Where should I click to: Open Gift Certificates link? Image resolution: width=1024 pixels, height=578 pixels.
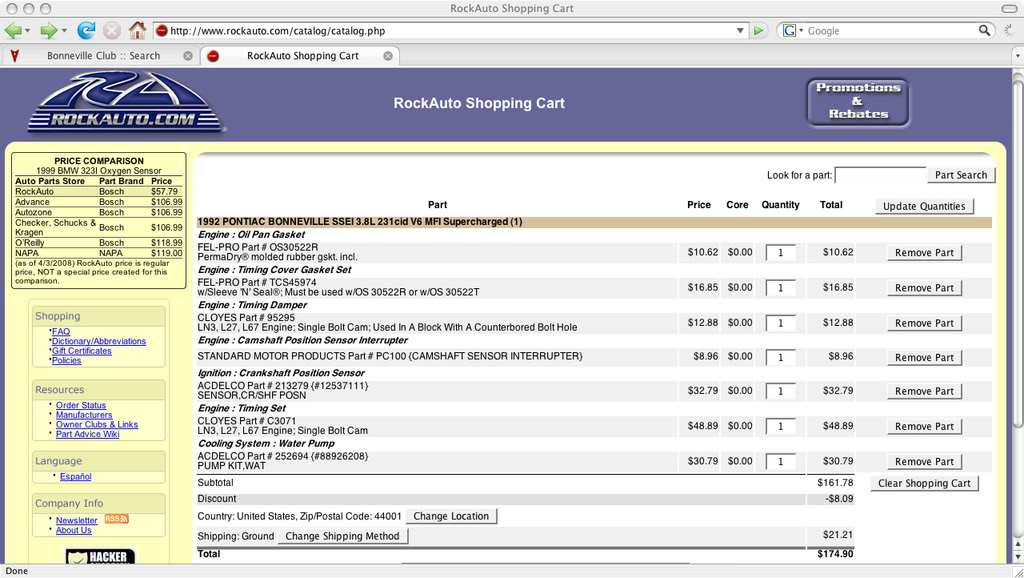click(82, 351)
